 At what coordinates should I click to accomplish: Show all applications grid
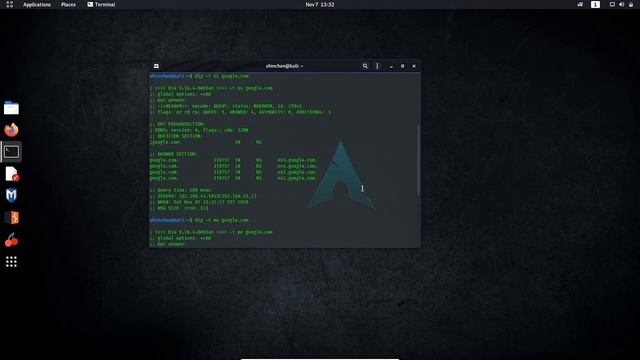click(x=11, y=262)
